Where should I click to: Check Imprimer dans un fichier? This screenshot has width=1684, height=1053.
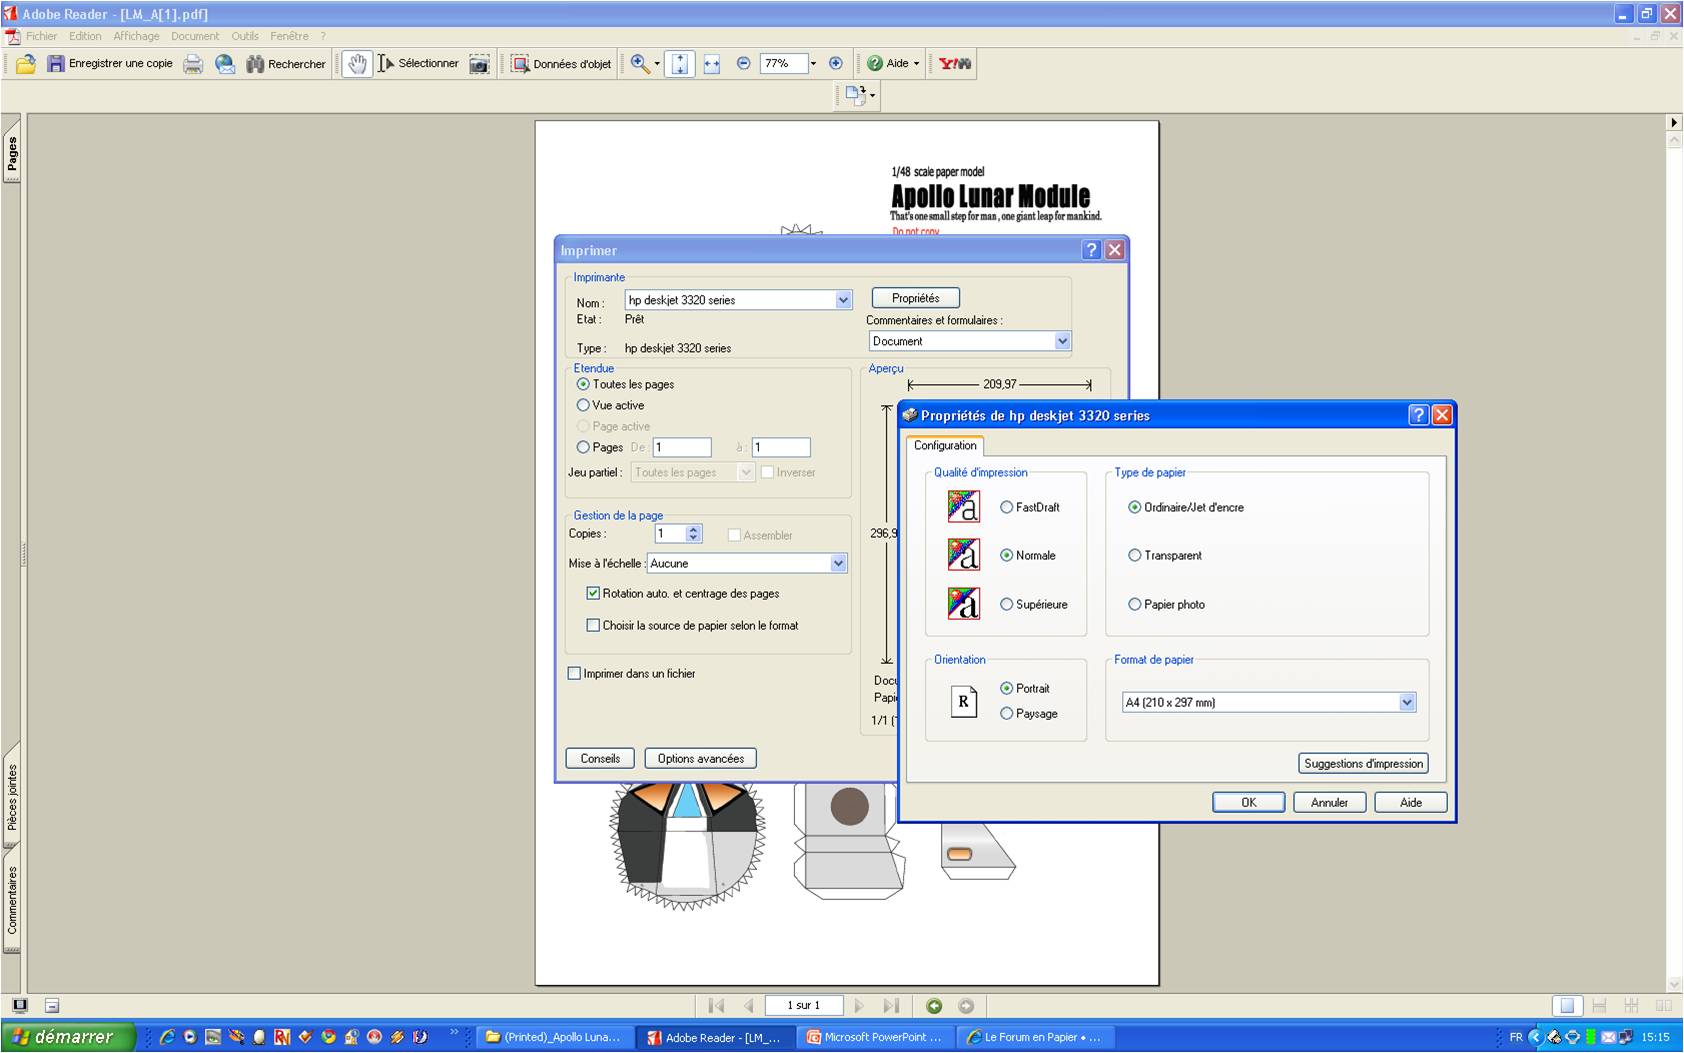click(x=574, y=673)
